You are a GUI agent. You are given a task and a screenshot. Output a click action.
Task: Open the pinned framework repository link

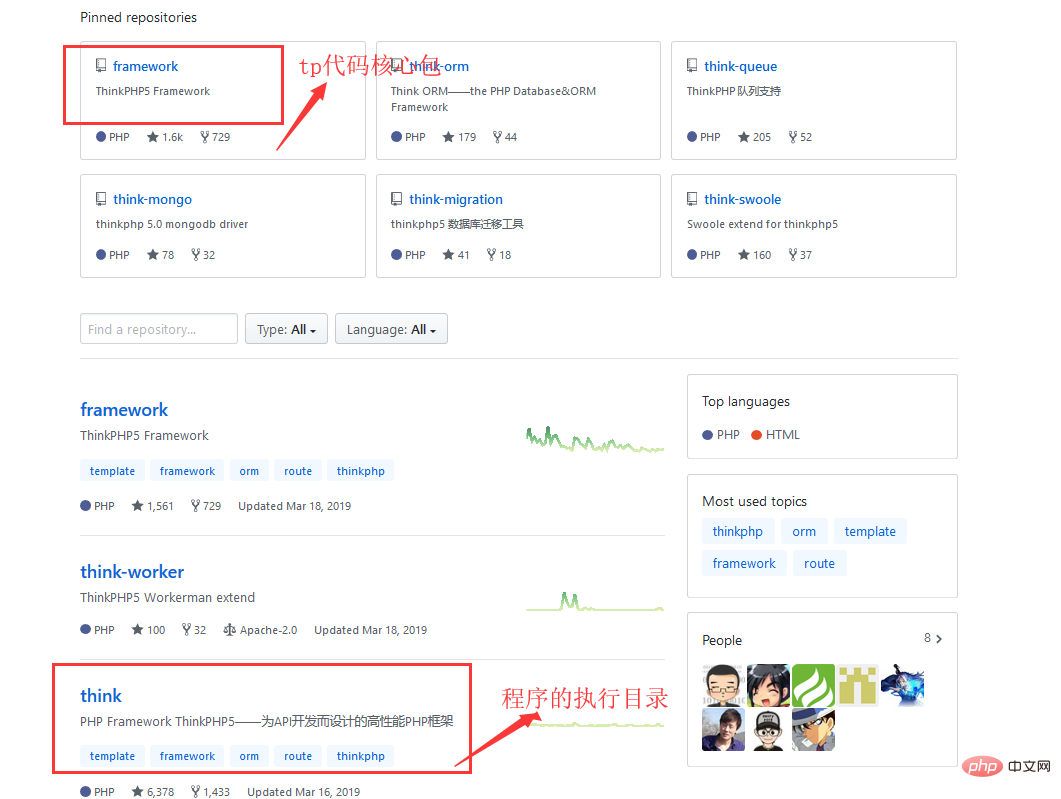coord(145,66)
